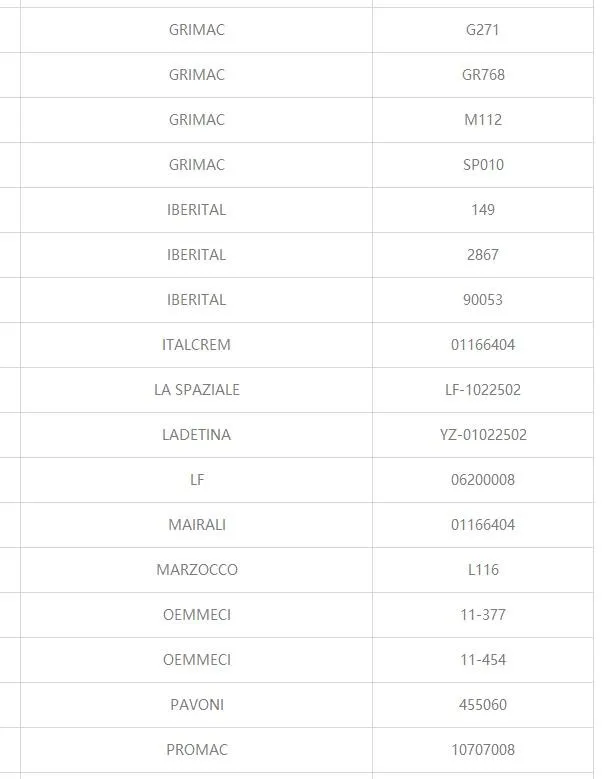Select the 06200008 part number
Screen dimensions: 604x779
pos(483,480)
